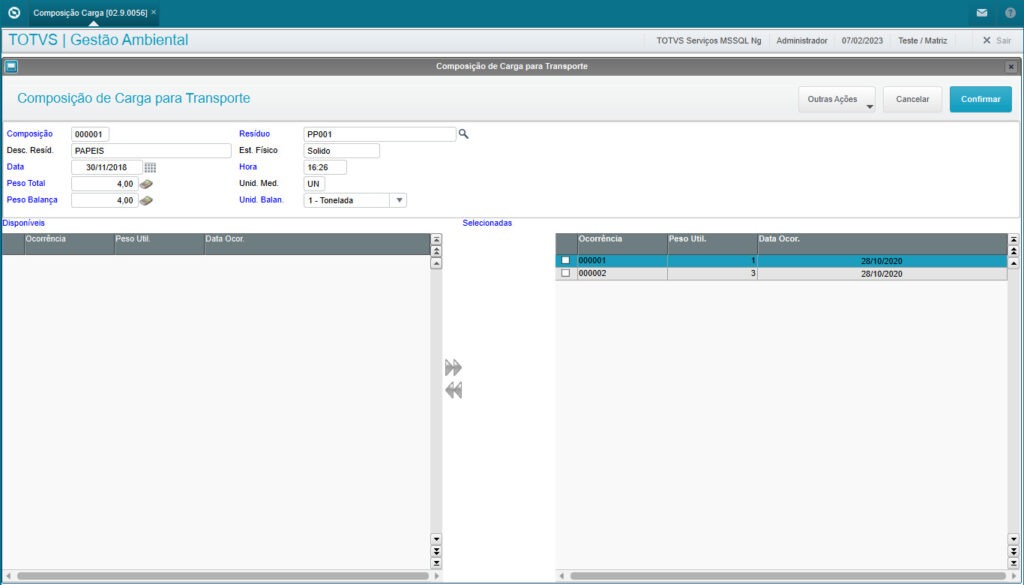The image size is (1024, 585).
Task: Step one row up in Disponíveis grid
Action: click(x=436, y=263)
